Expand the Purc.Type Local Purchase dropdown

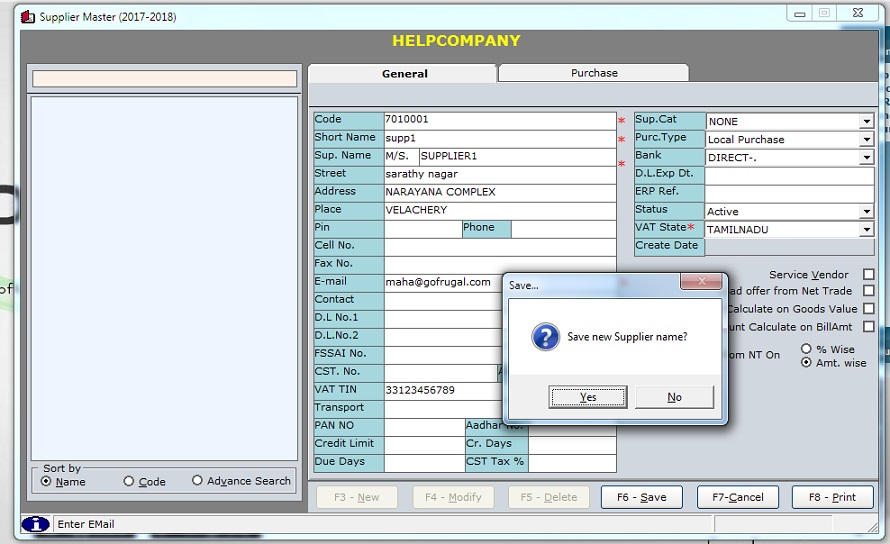click(x=866, y=140)
